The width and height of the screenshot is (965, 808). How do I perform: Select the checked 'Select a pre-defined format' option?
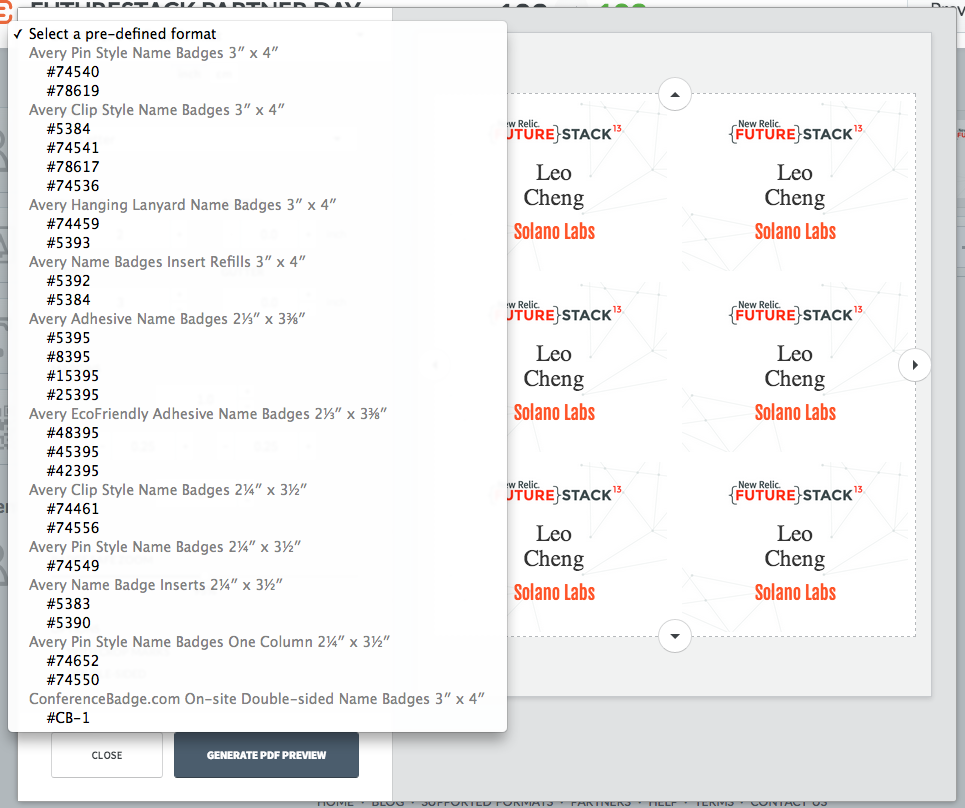coord(257,34)
